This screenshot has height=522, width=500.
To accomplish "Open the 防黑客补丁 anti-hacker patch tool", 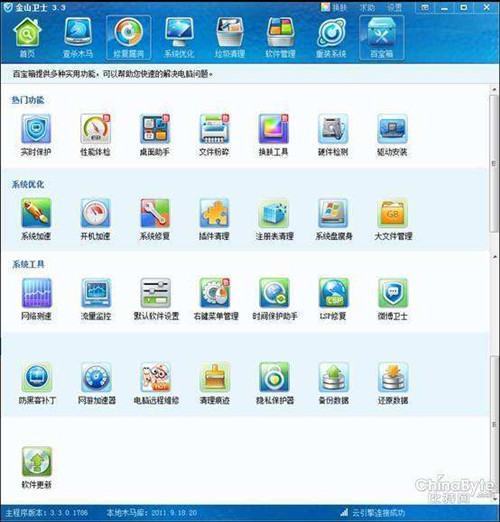I will (x=37, y=383).
